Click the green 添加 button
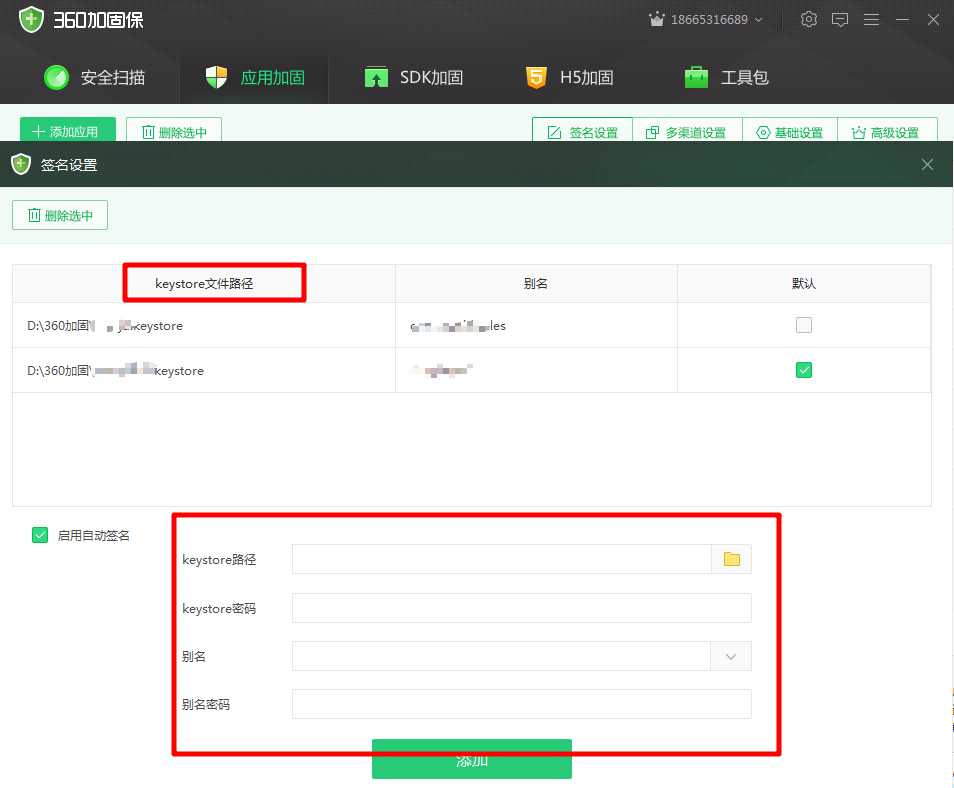Viewport: 954px width, 788px height. 472,759
